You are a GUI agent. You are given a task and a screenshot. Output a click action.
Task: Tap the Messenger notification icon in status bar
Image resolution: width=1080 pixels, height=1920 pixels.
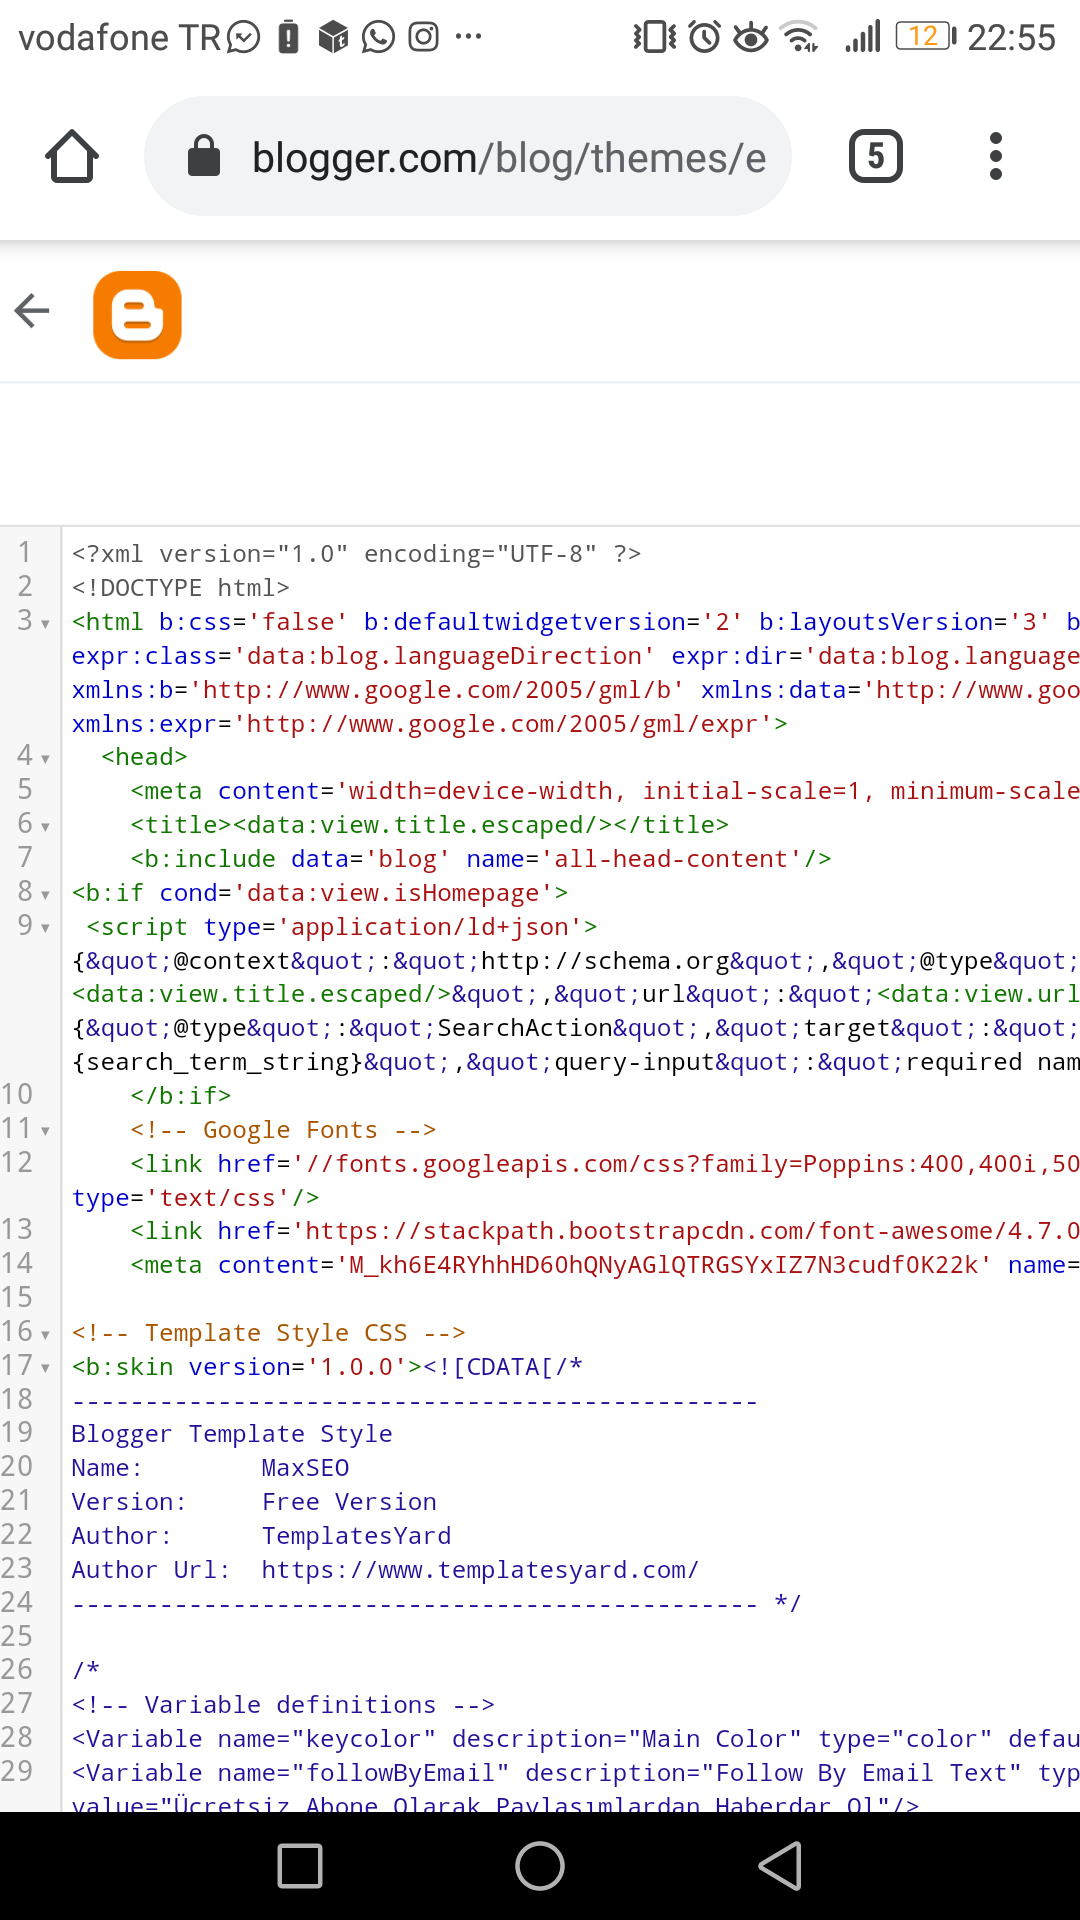pos(244,38)
